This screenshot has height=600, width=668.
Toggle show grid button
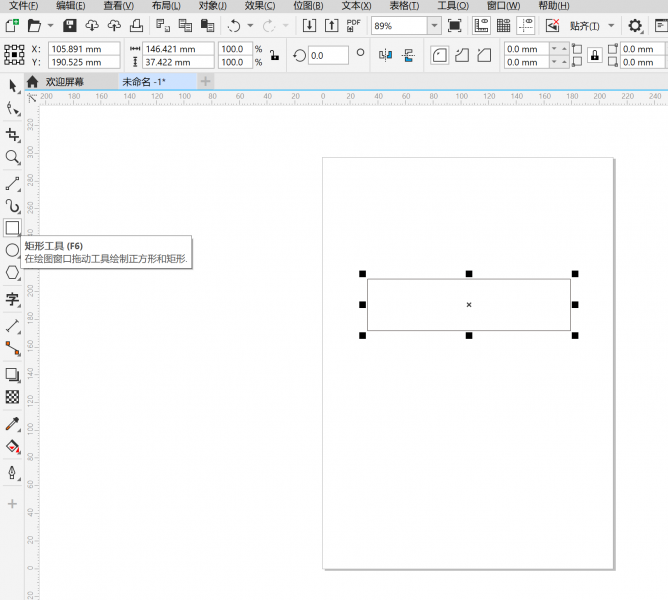[504, 26]
